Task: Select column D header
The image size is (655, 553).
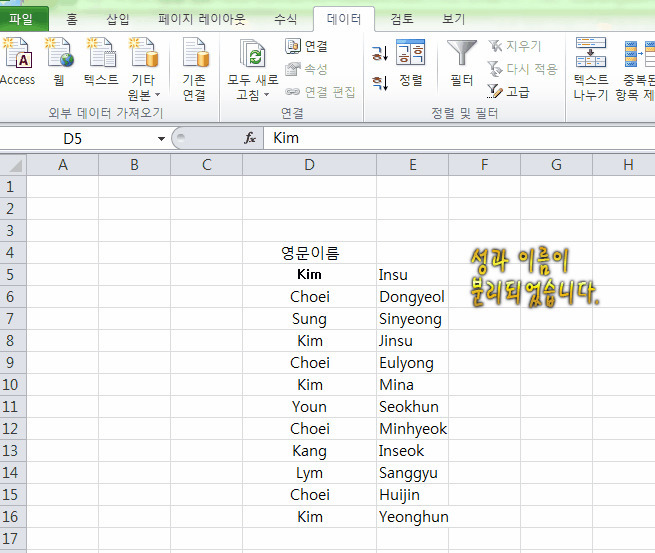Action: 310,165
